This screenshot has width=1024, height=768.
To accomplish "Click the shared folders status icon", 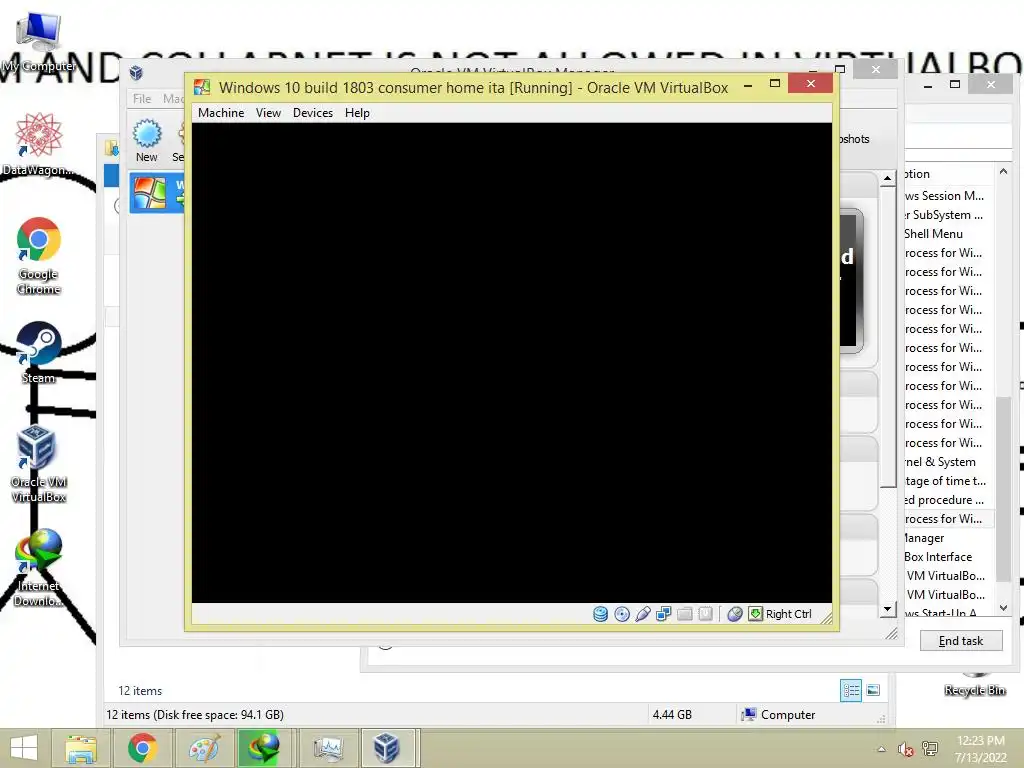I will 684,614.
